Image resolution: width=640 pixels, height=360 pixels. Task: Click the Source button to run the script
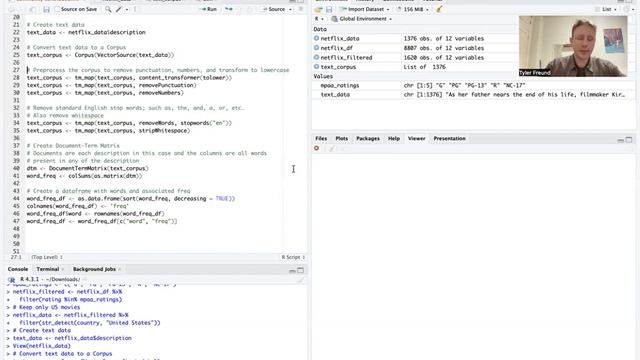point(274,9)
